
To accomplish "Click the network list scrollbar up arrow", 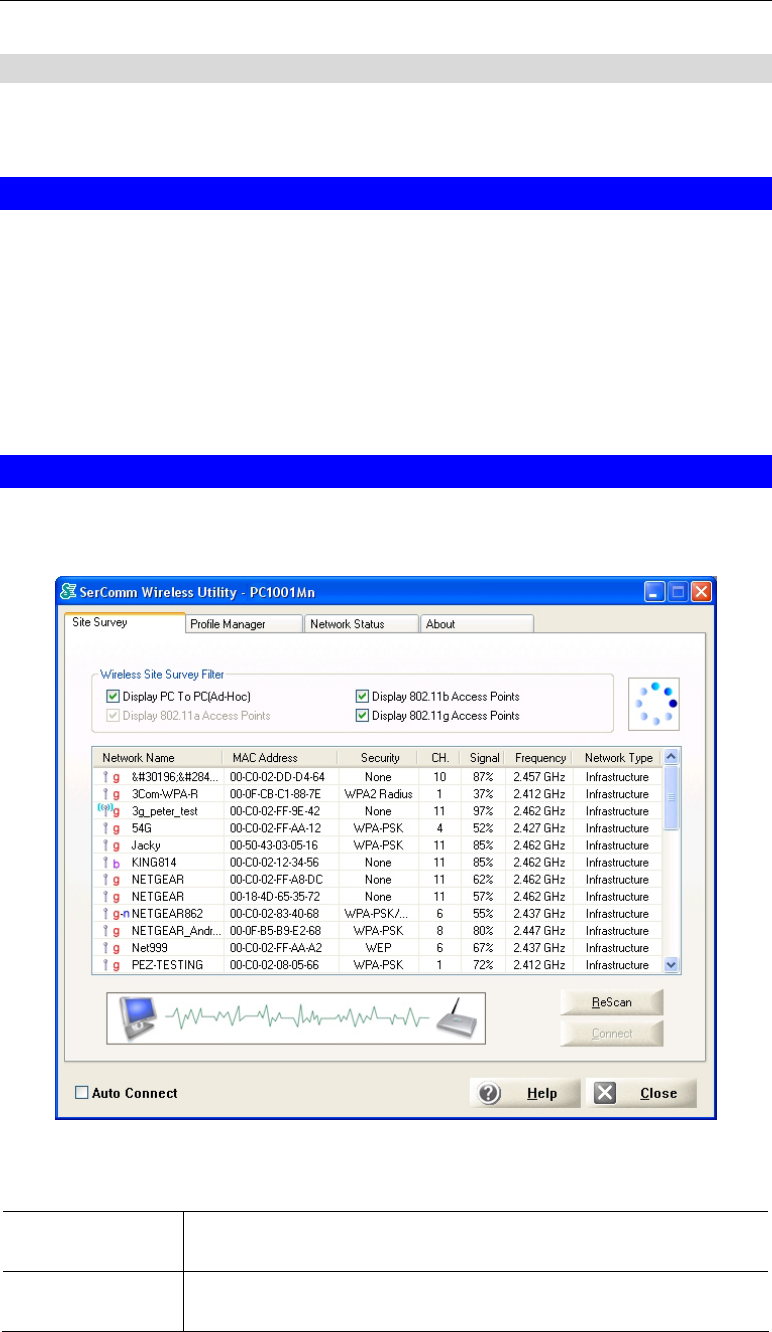I will pos(672,757).
